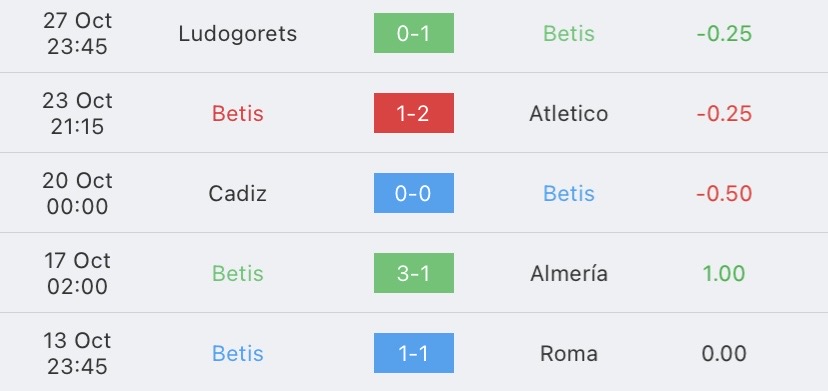Select green Betis in Almería row
Image resolution: width=828 pixels, height=391 pixels.
(x=238, y=274)
